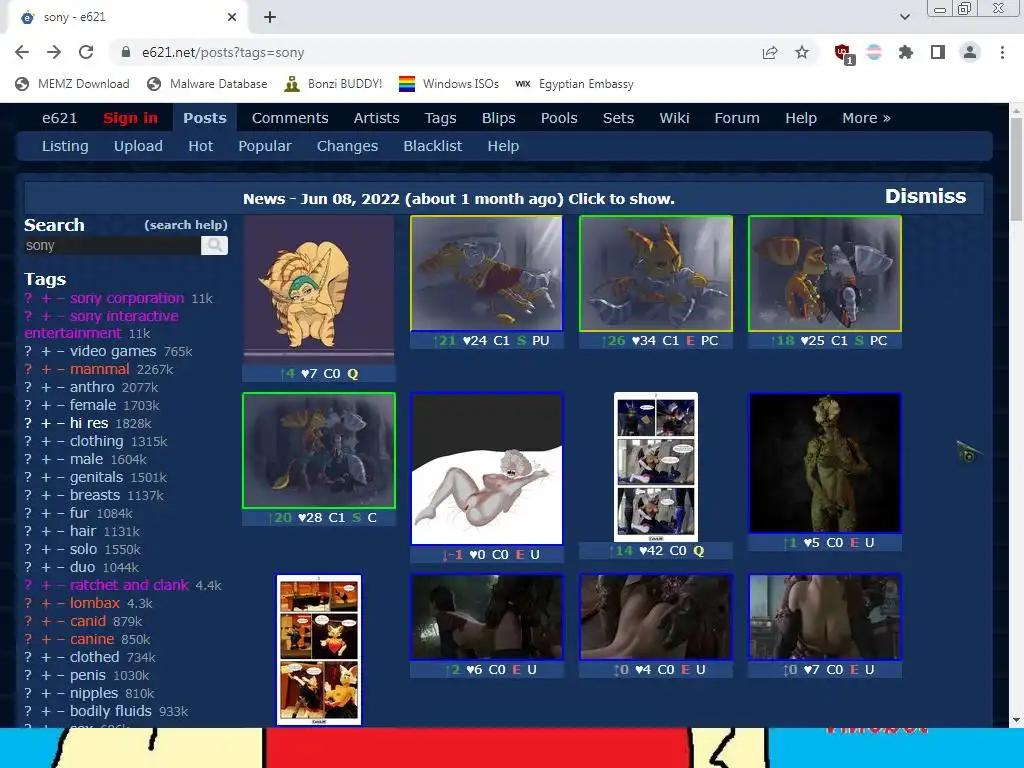1024x768 pixels.
Task: Click the browser forward arrow
Action: pos(54,52)
